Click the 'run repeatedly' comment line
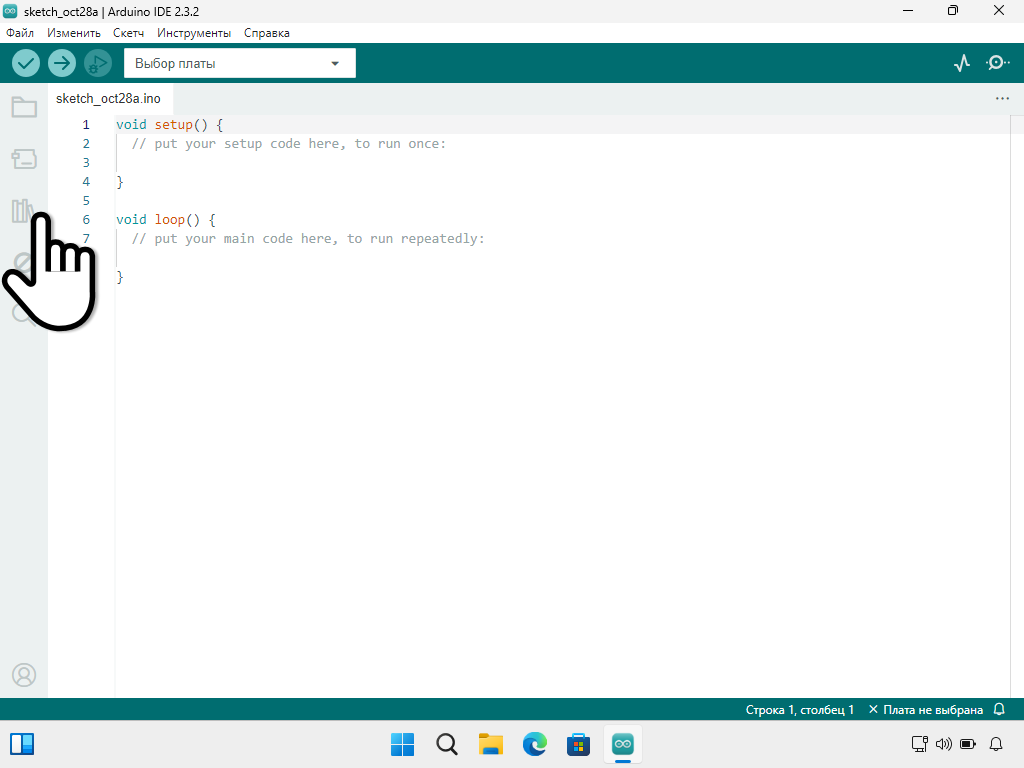This screenshot has width=1024, height=768. tap(308, 238)
